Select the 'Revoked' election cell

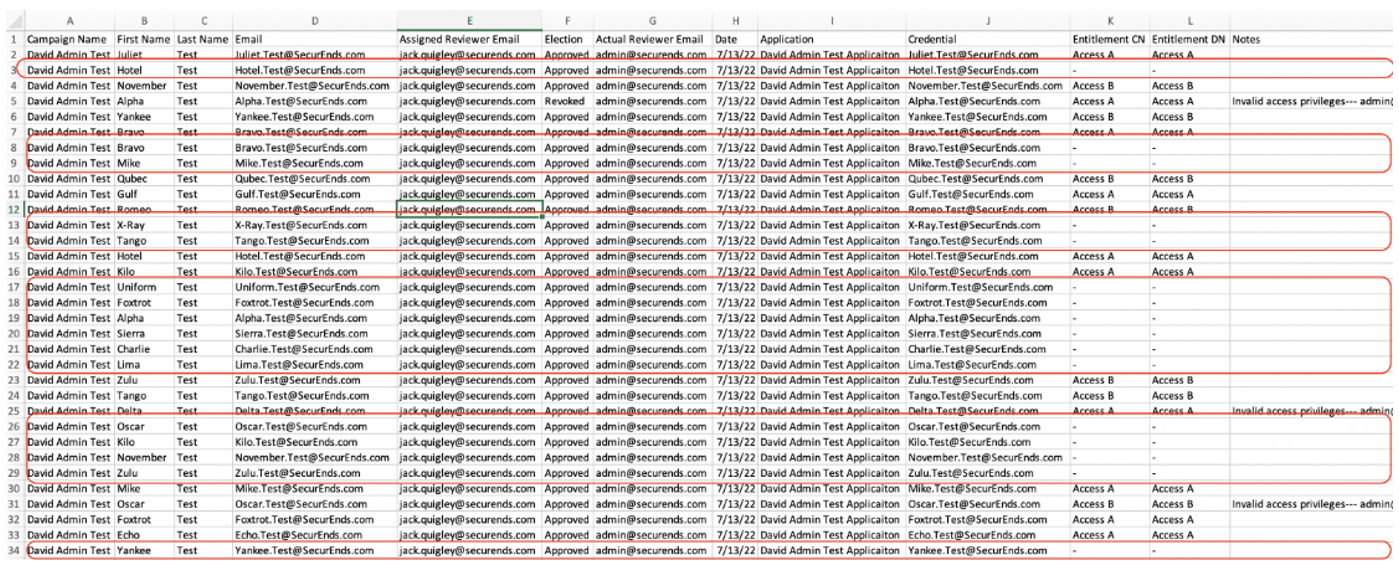click(566, 101)
